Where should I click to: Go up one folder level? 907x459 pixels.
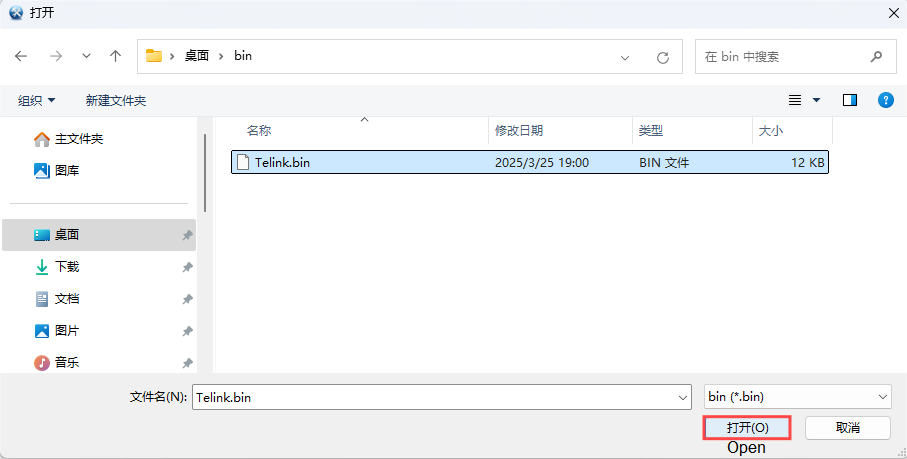coord(116,56)
